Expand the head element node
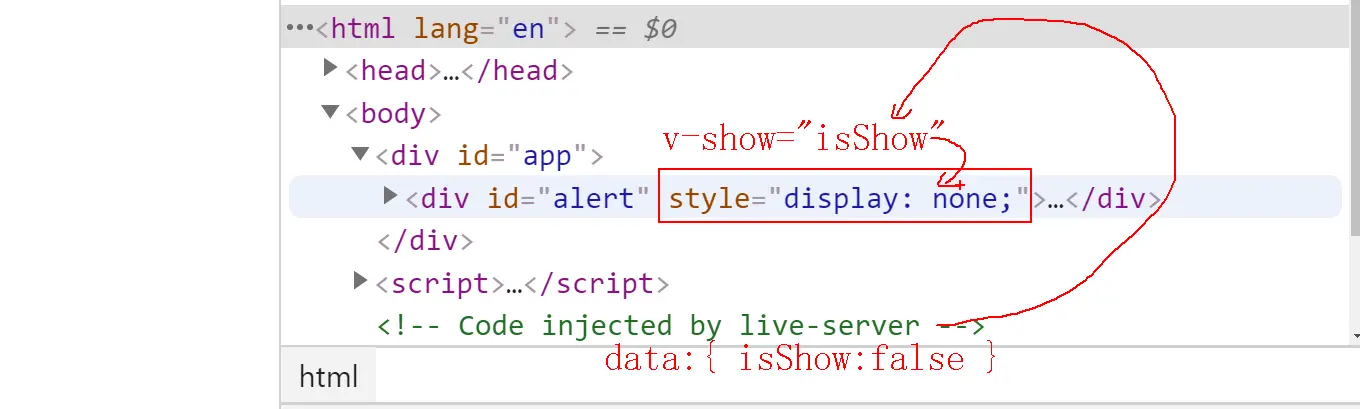 [331, 68]
